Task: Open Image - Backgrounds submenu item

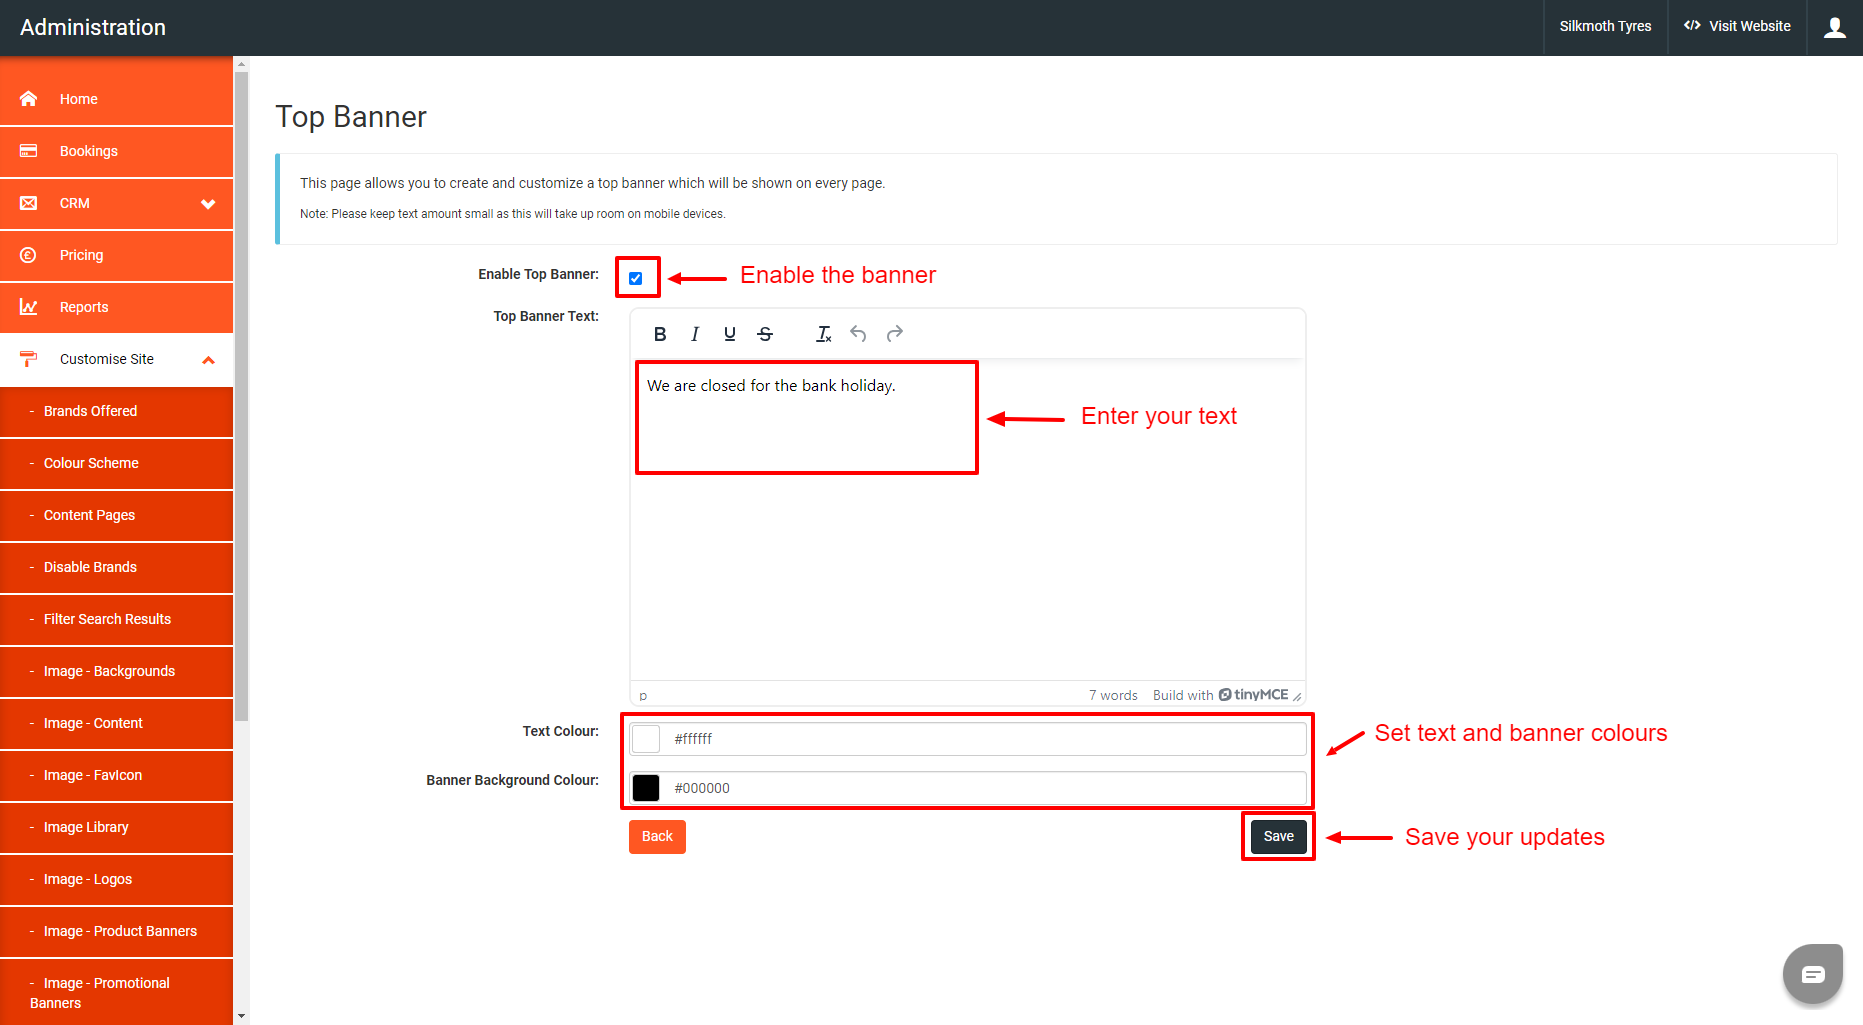Action: [116, 671]
